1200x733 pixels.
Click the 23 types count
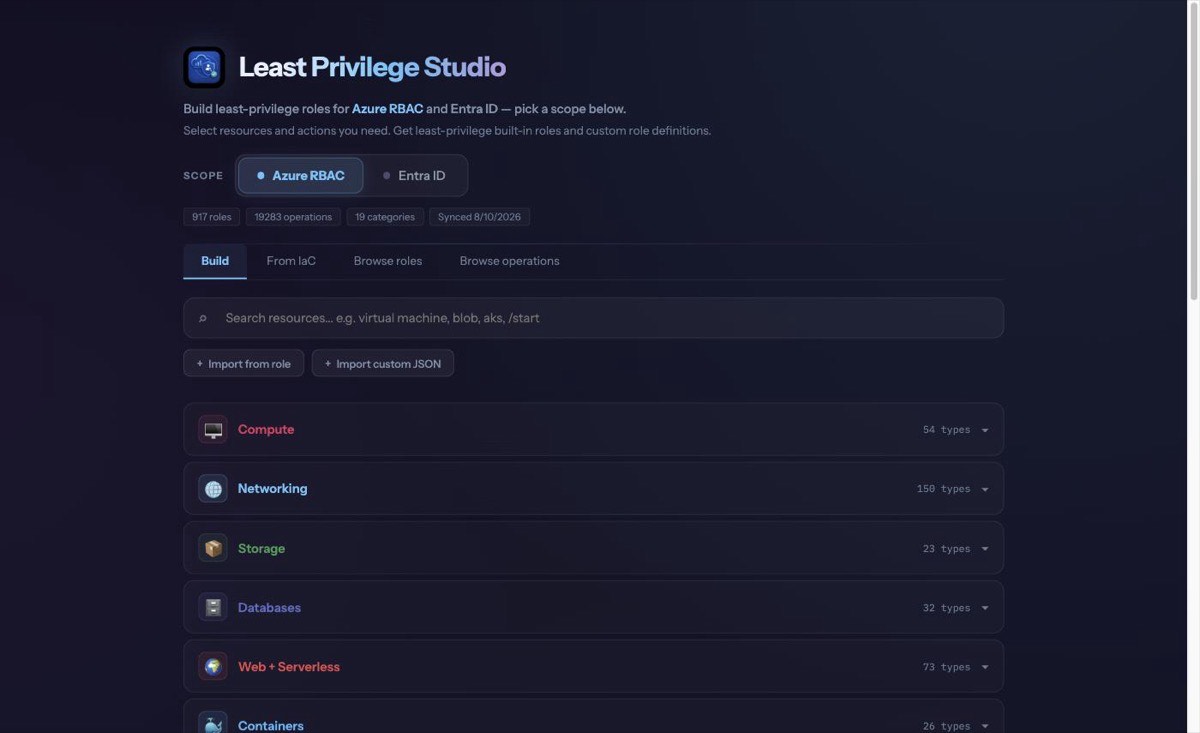coord(946,549)
